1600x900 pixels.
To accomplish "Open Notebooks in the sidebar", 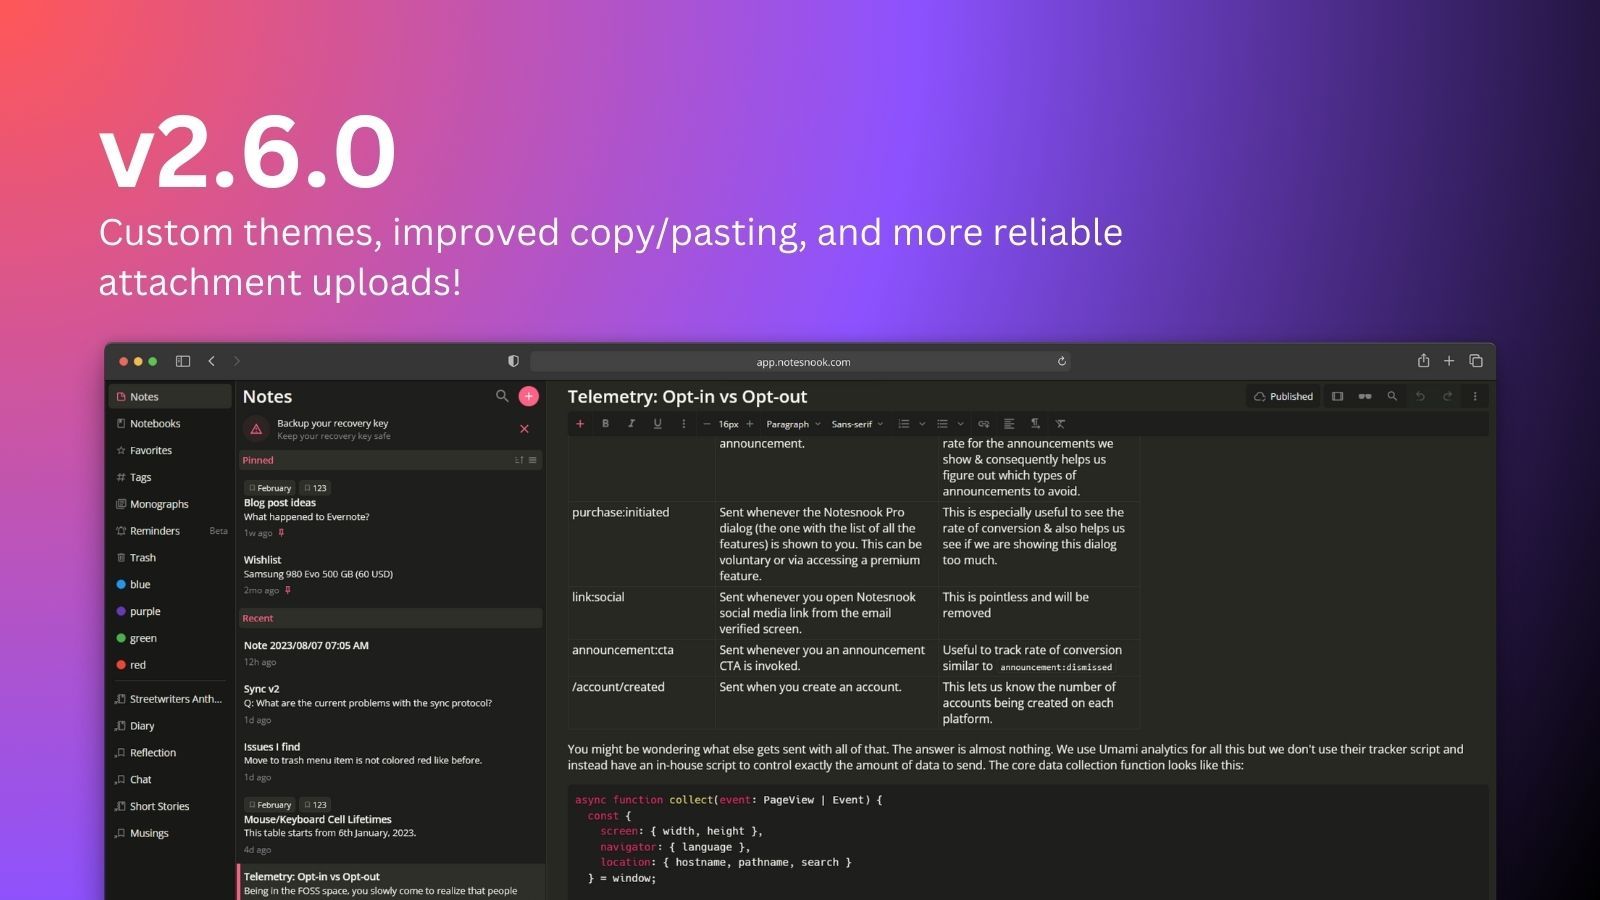I will click(155, 424).
